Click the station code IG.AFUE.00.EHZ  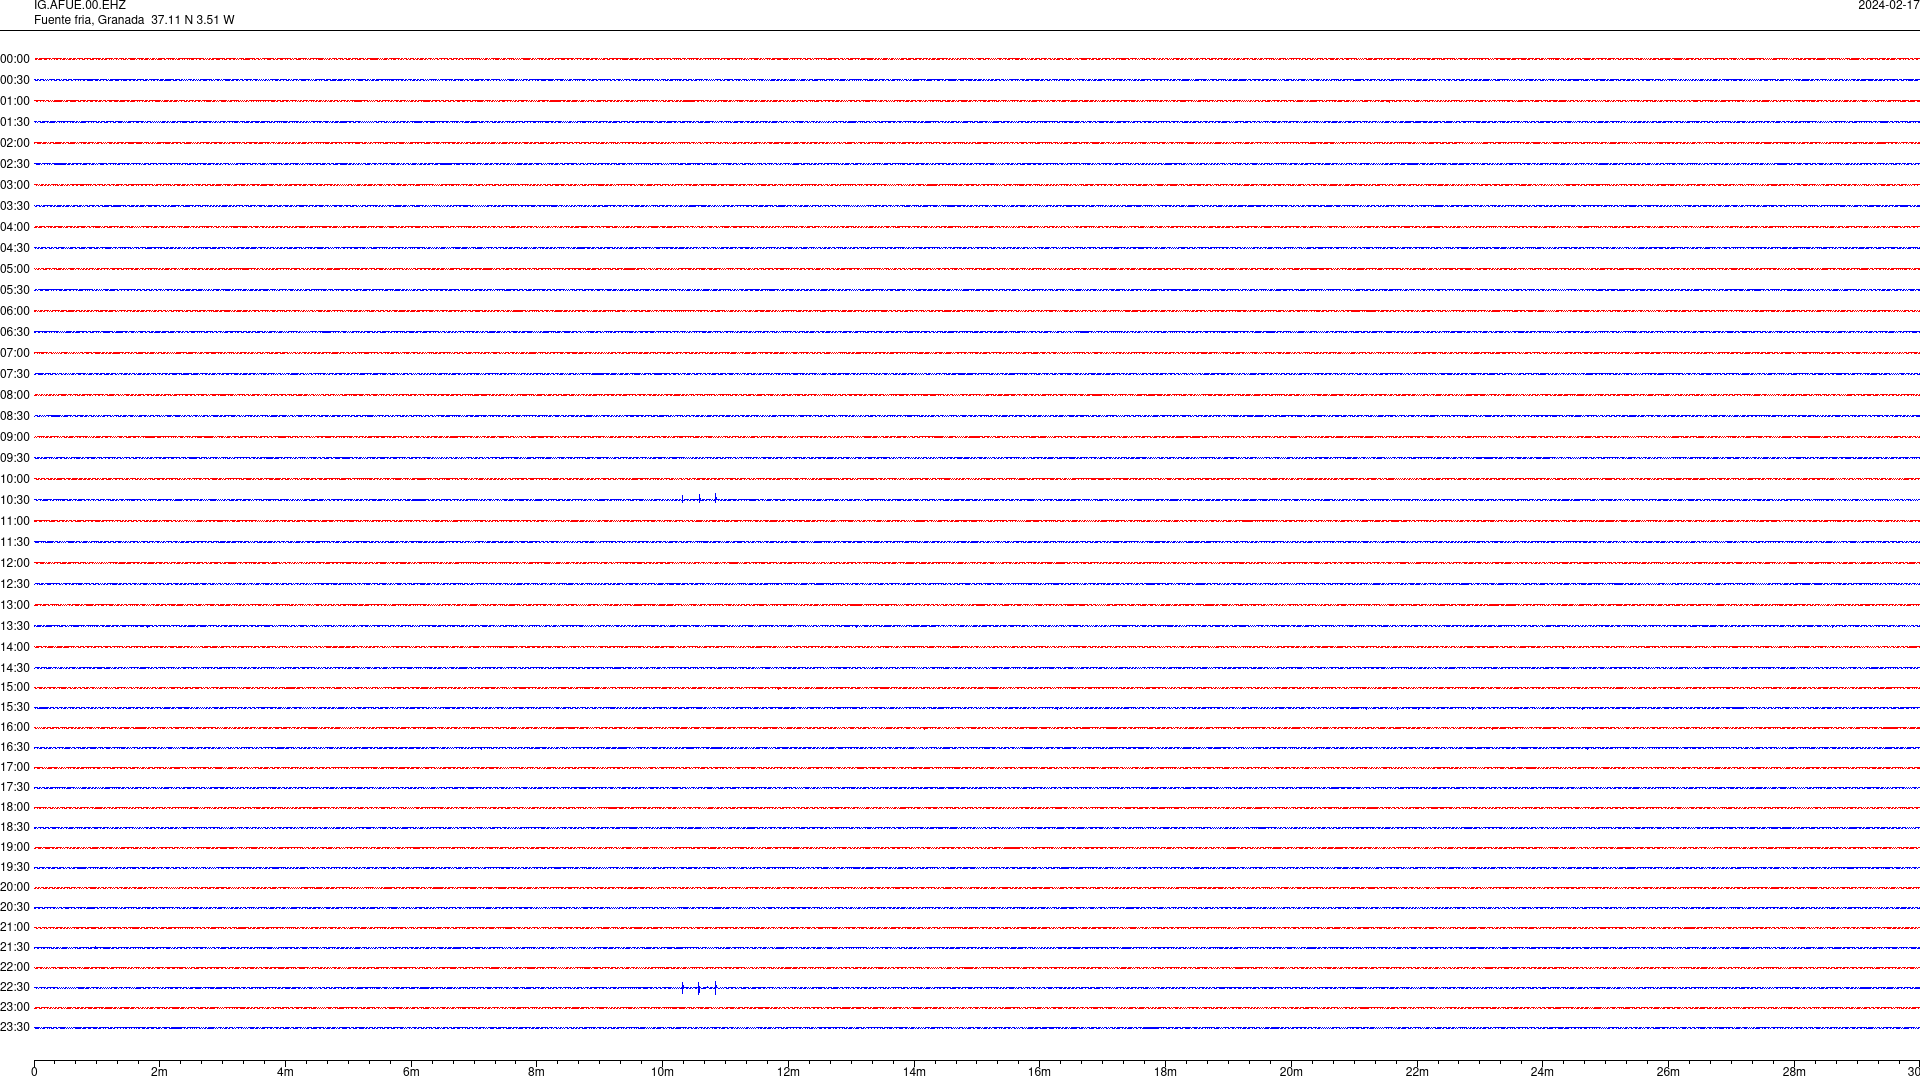coord(80,5)
